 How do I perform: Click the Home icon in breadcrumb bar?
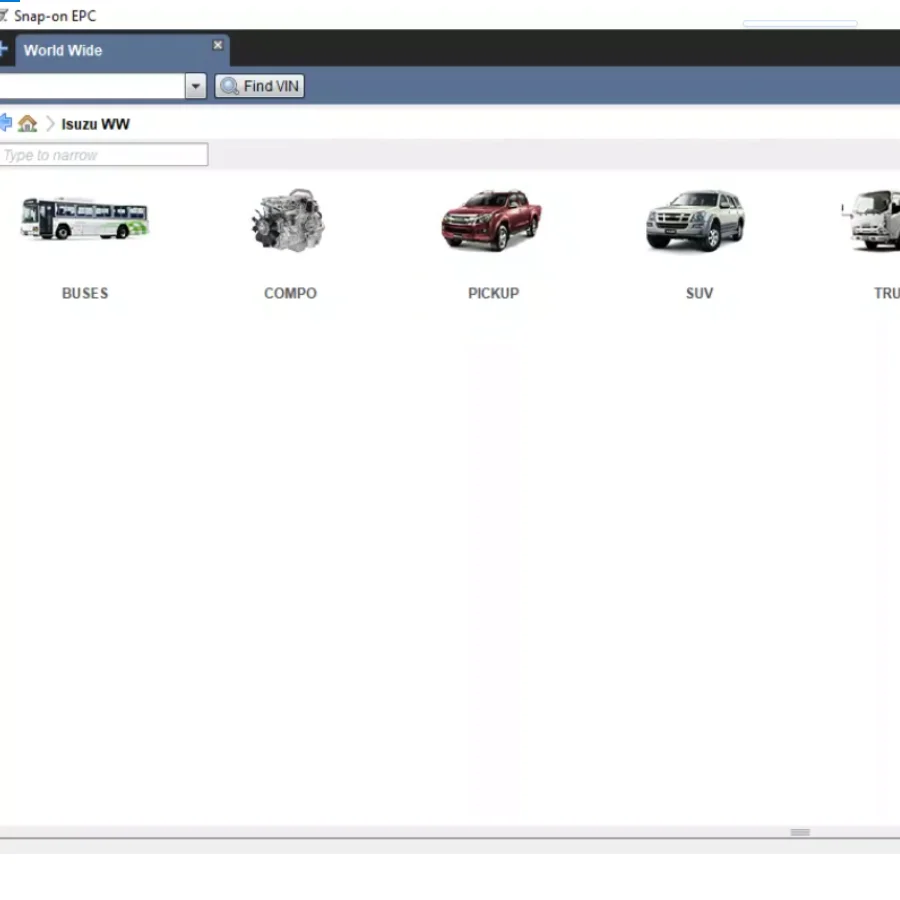point(27,123)
